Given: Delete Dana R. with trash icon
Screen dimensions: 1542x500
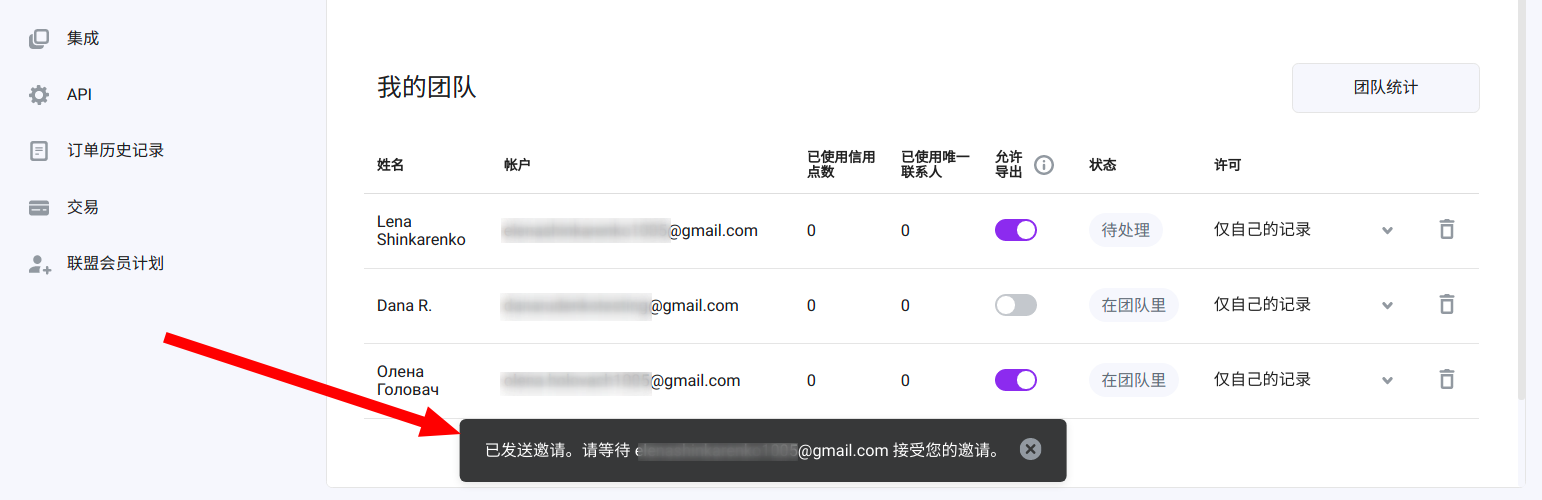Looking at the screenshot, I should [x=1446, y=304].
